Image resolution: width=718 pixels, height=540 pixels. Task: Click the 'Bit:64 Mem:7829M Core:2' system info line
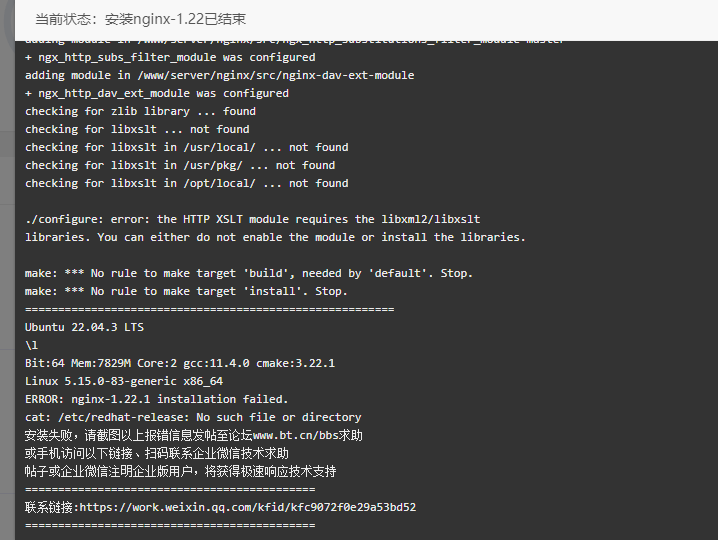(180, 363)
